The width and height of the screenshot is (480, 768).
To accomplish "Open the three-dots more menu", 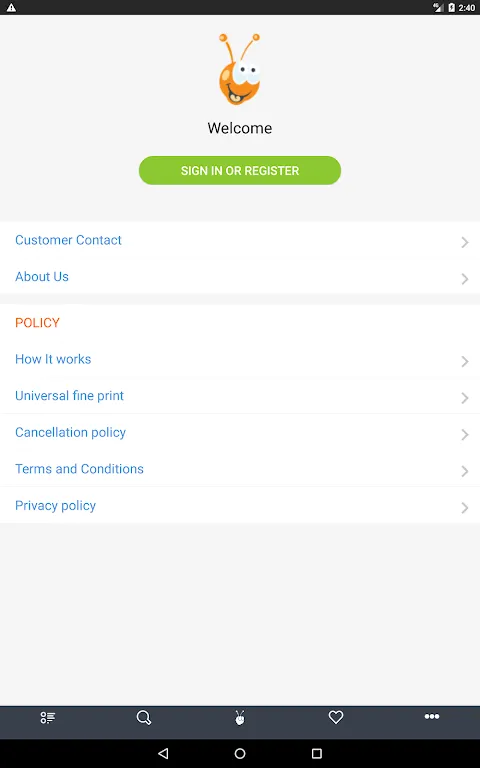I will (x=432, y=717).
